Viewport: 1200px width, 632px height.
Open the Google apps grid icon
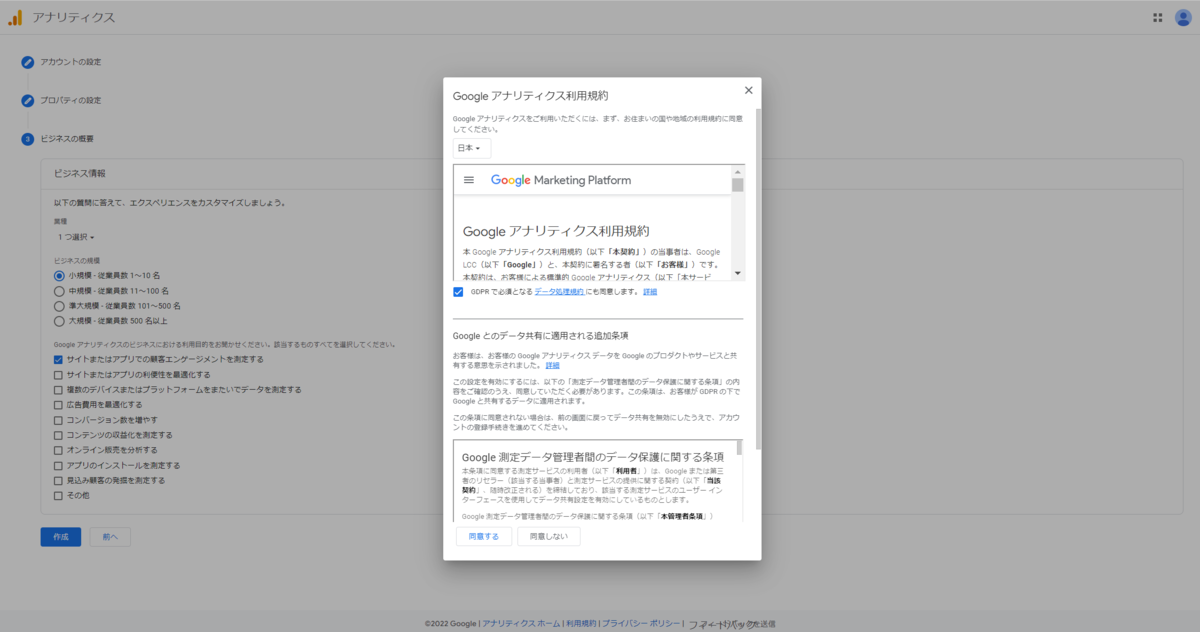(1158, 17)
